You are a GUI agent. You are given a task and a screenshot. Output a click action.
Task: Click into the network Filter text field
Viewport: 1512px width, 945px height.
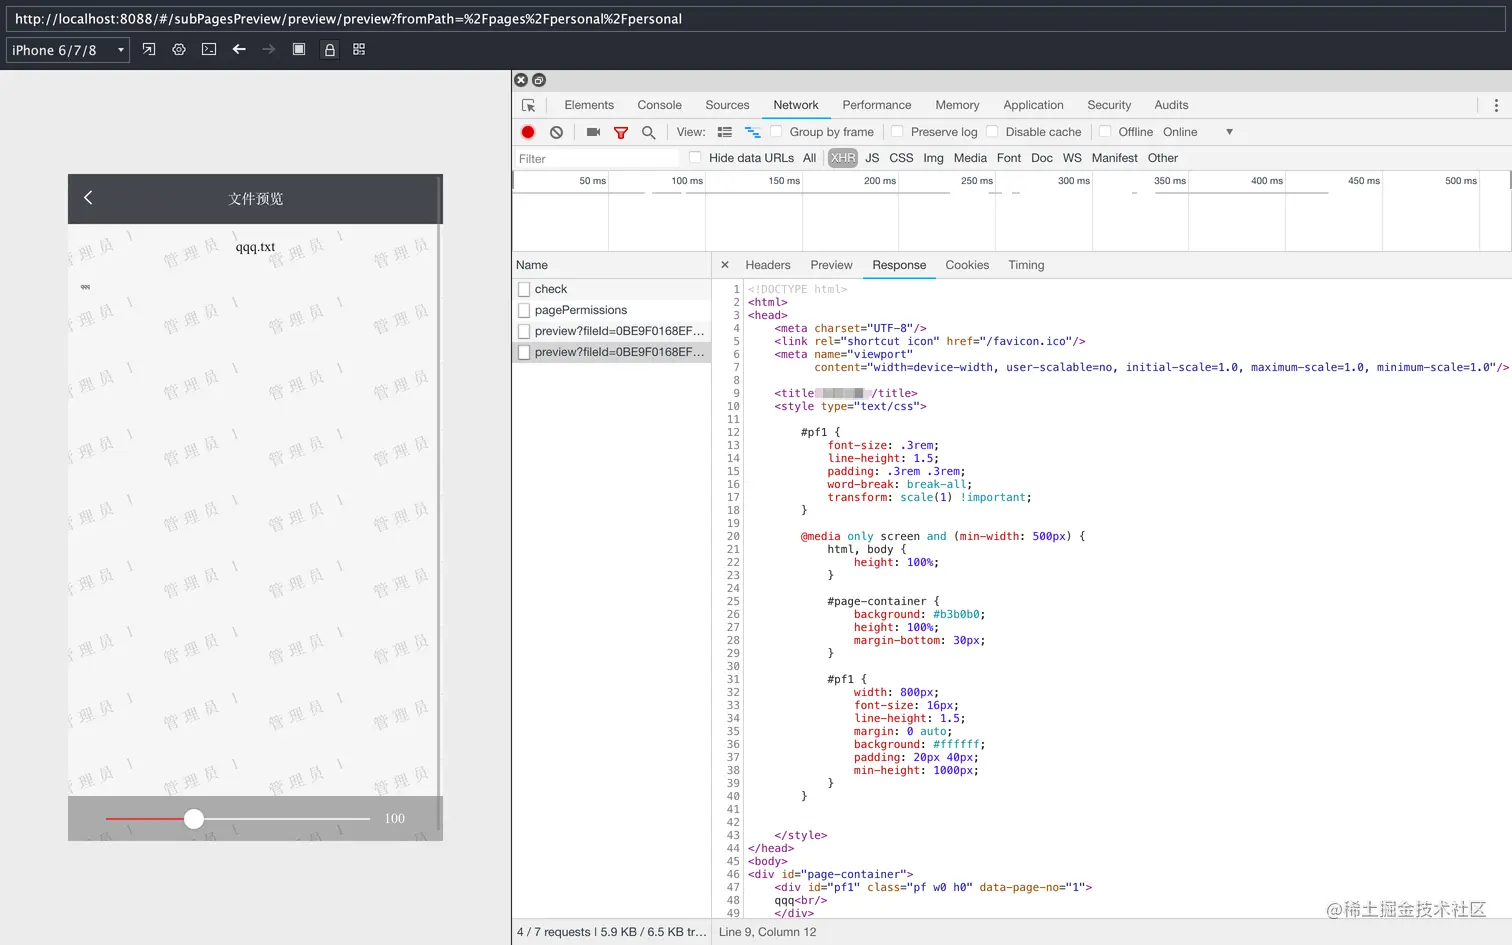pos(595,159)
